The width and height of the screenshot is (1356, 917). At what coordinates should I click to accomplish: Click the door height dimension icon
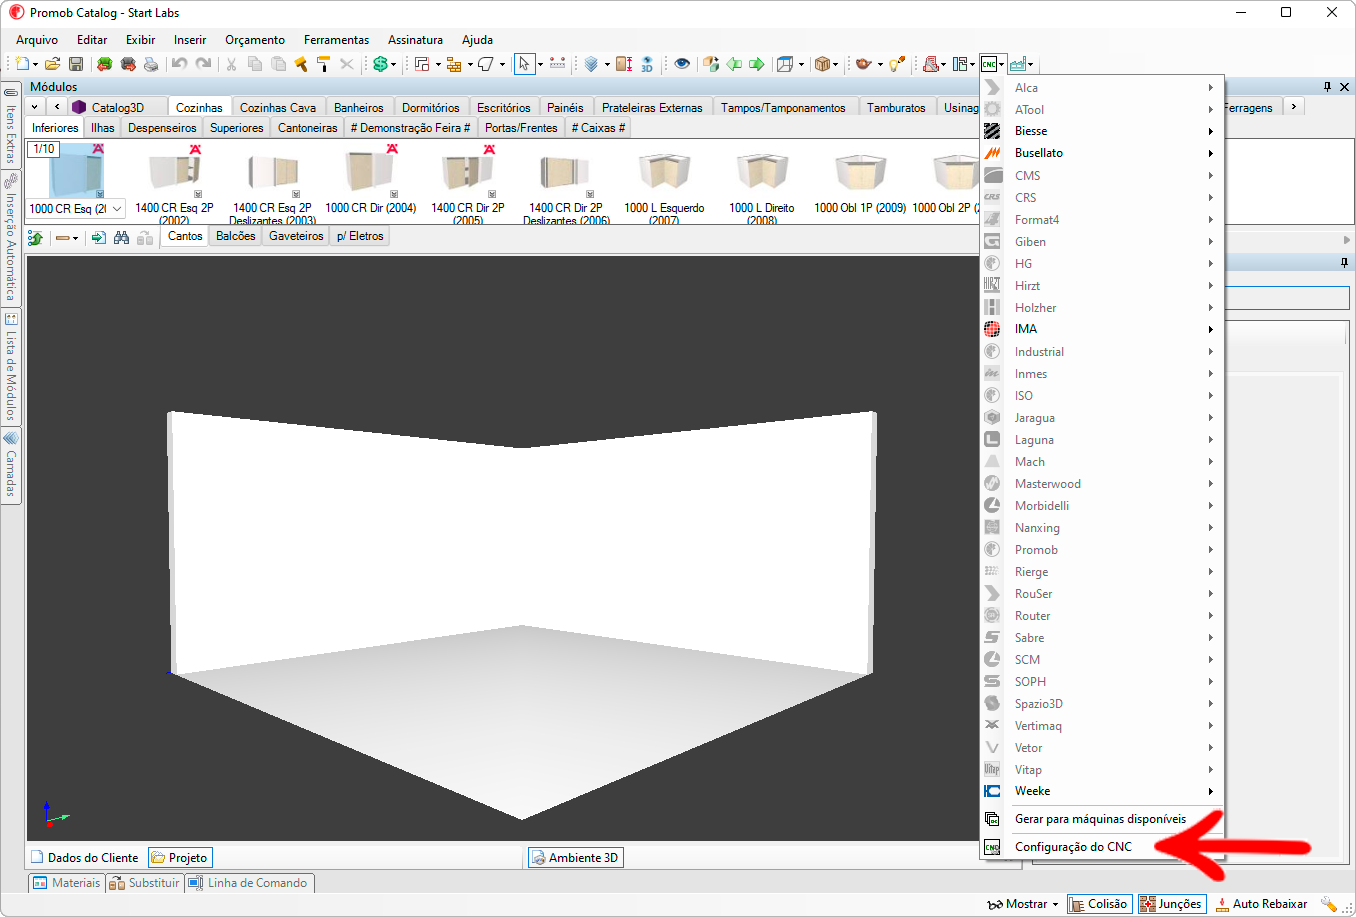[x=624, y=64]
